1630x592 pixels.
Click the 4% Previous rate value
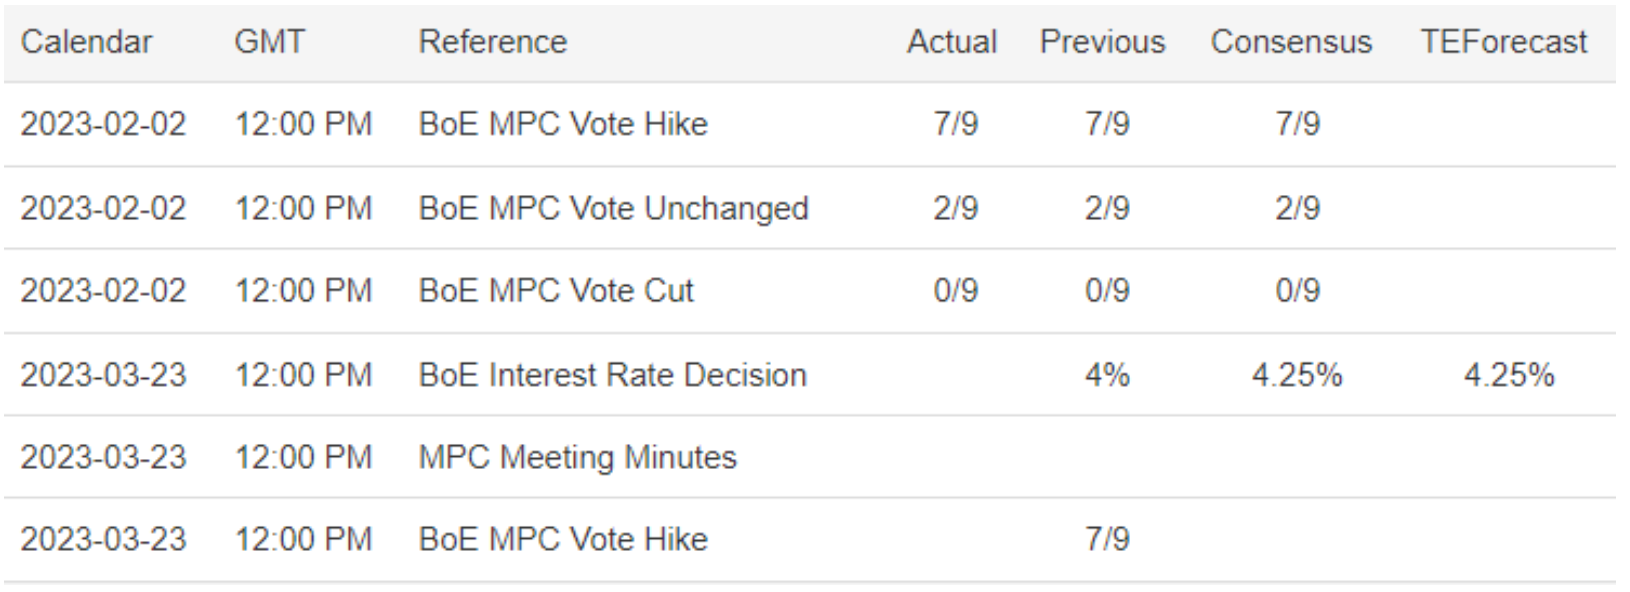pyautogui.click(x=1106, y=375)
